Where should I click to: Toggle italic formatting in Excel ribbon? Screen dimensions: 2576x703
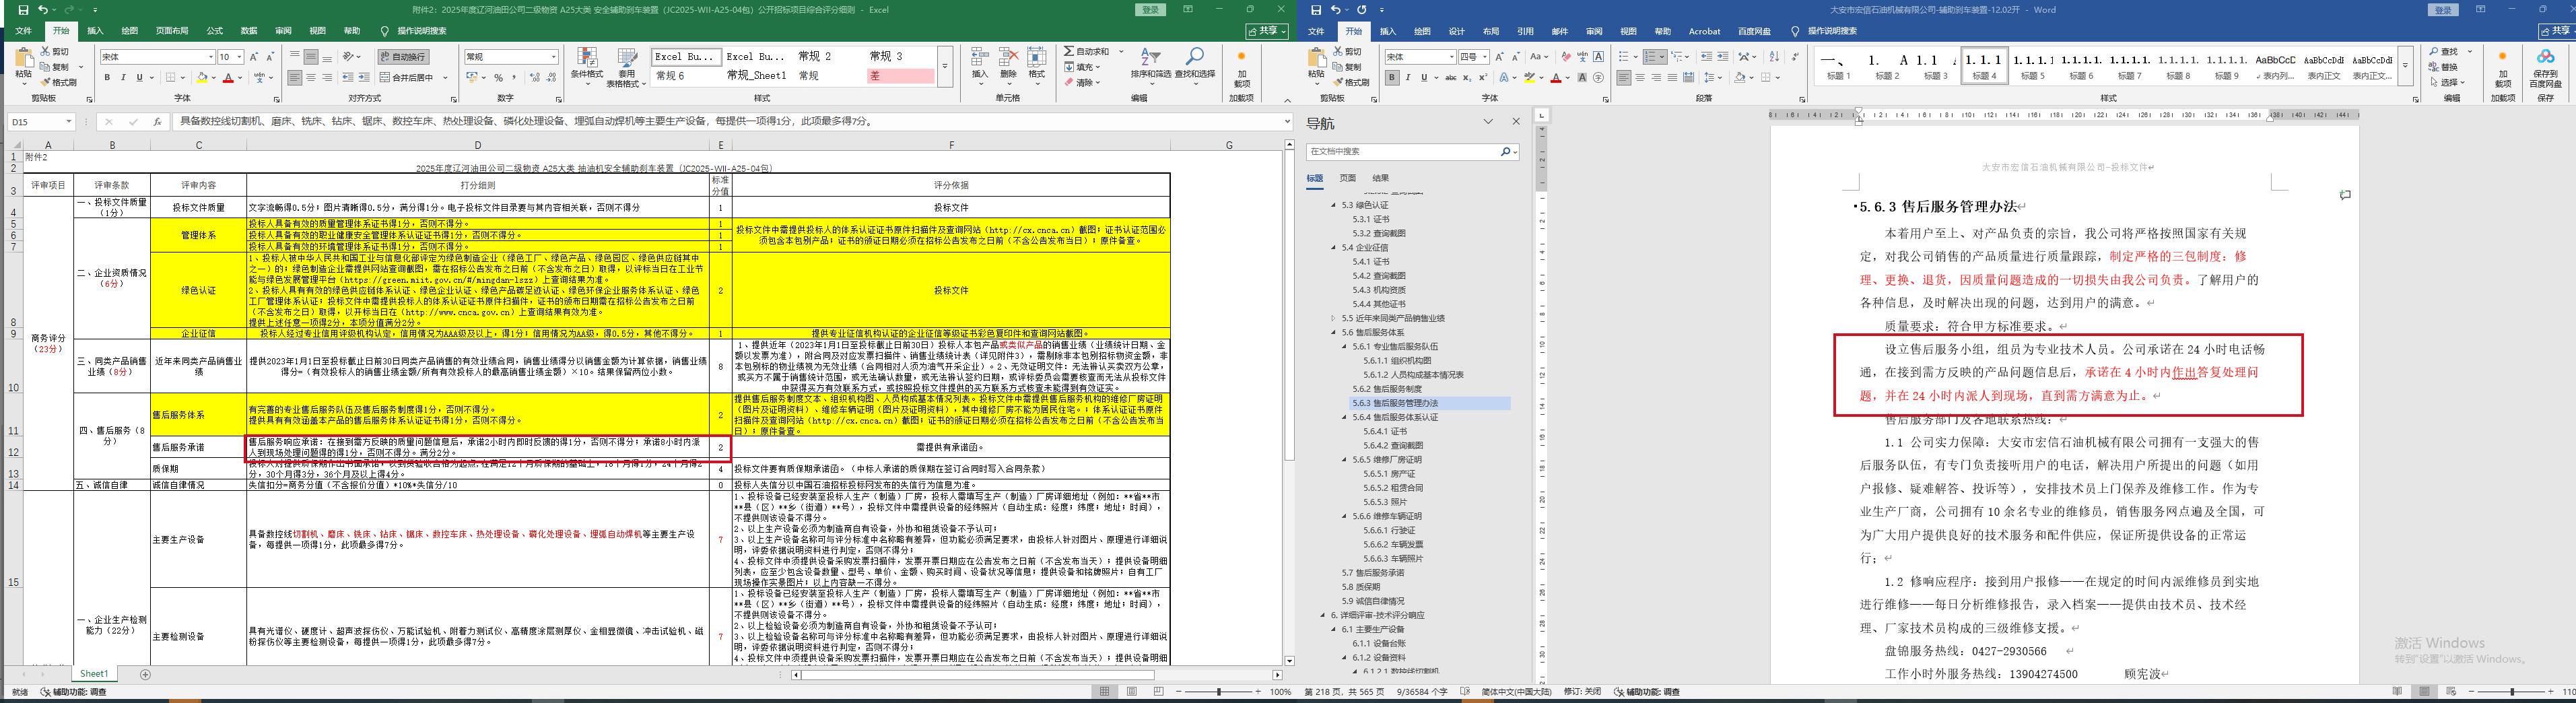coord(123,78)
